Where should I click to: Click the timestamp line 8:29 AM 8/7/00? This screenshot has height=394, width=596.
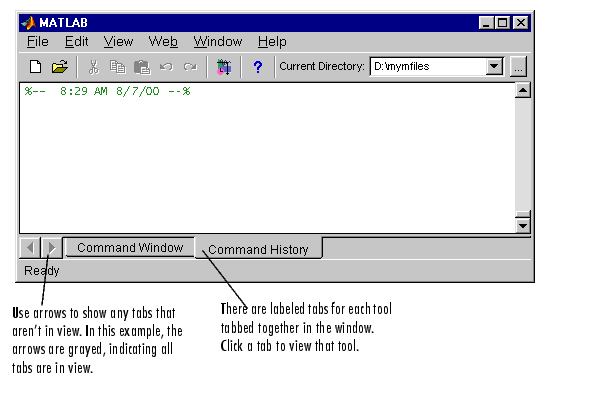pyautogui.click(x=107, y=91)
